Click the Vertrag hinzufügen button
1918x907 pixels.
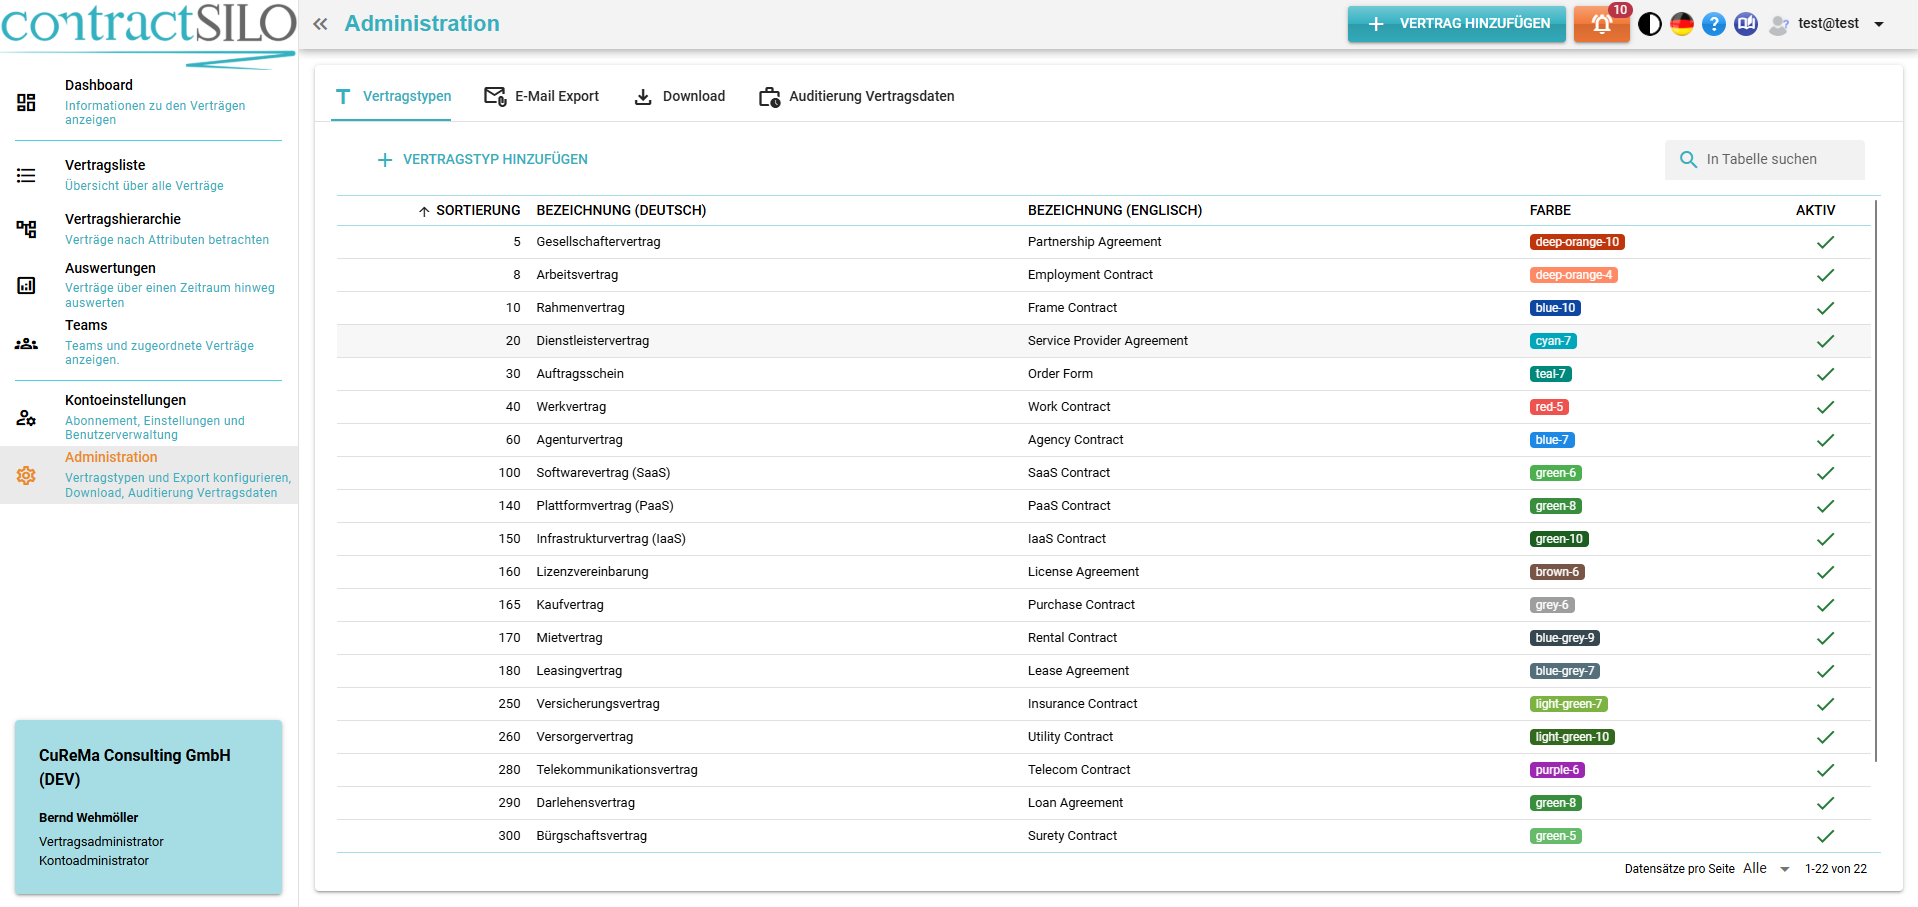(x=1457, y=24)
